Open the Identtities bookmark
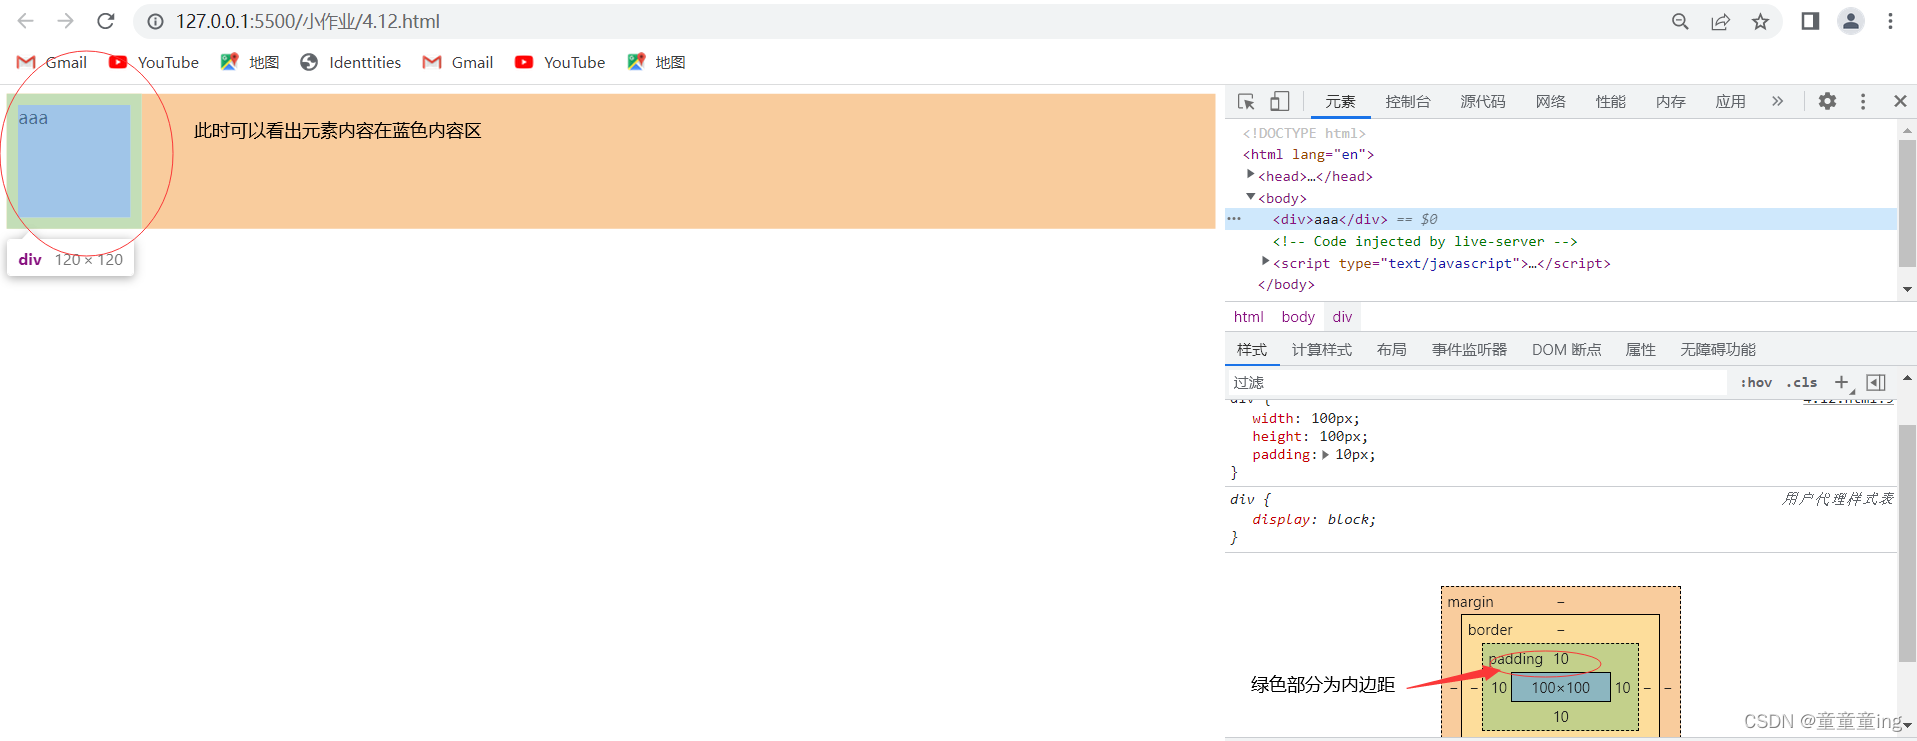Screen dimensions: 1917x741 (x=351, y=62)
